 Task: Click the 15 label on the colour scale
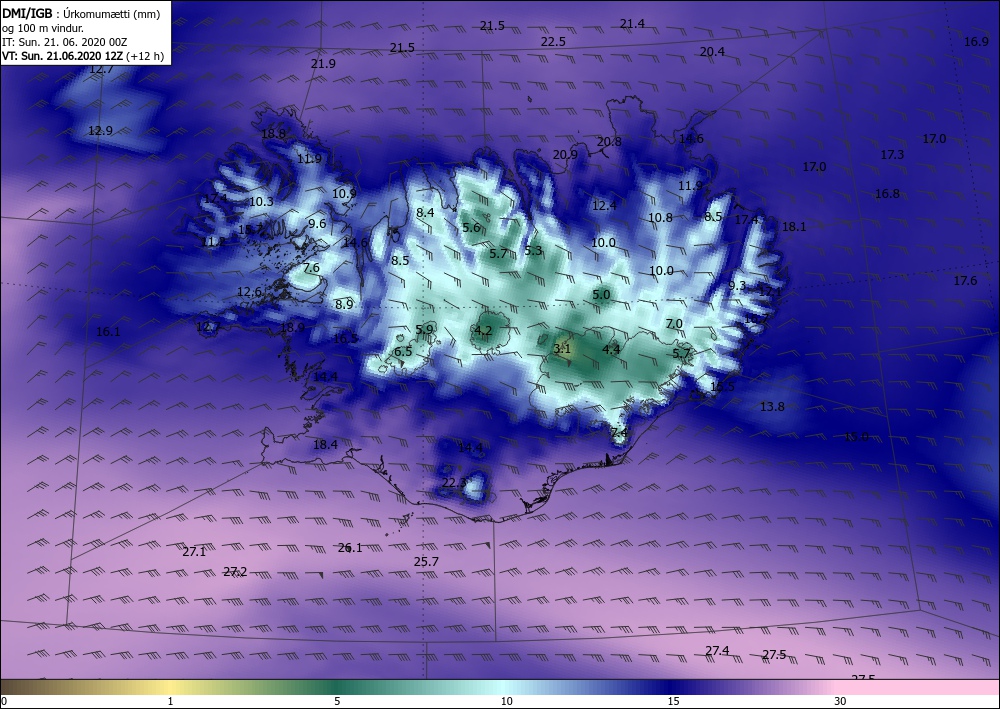(673, 702)
